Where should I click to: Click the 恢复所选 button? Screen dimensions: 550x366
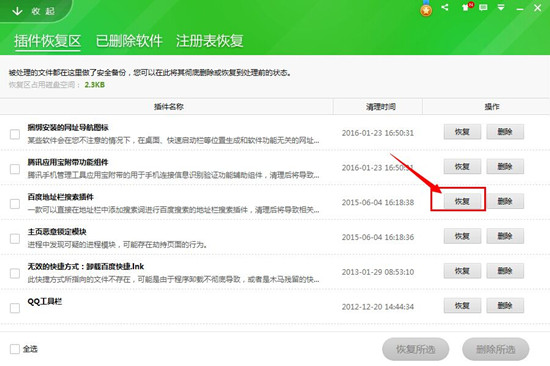[415, 349]
